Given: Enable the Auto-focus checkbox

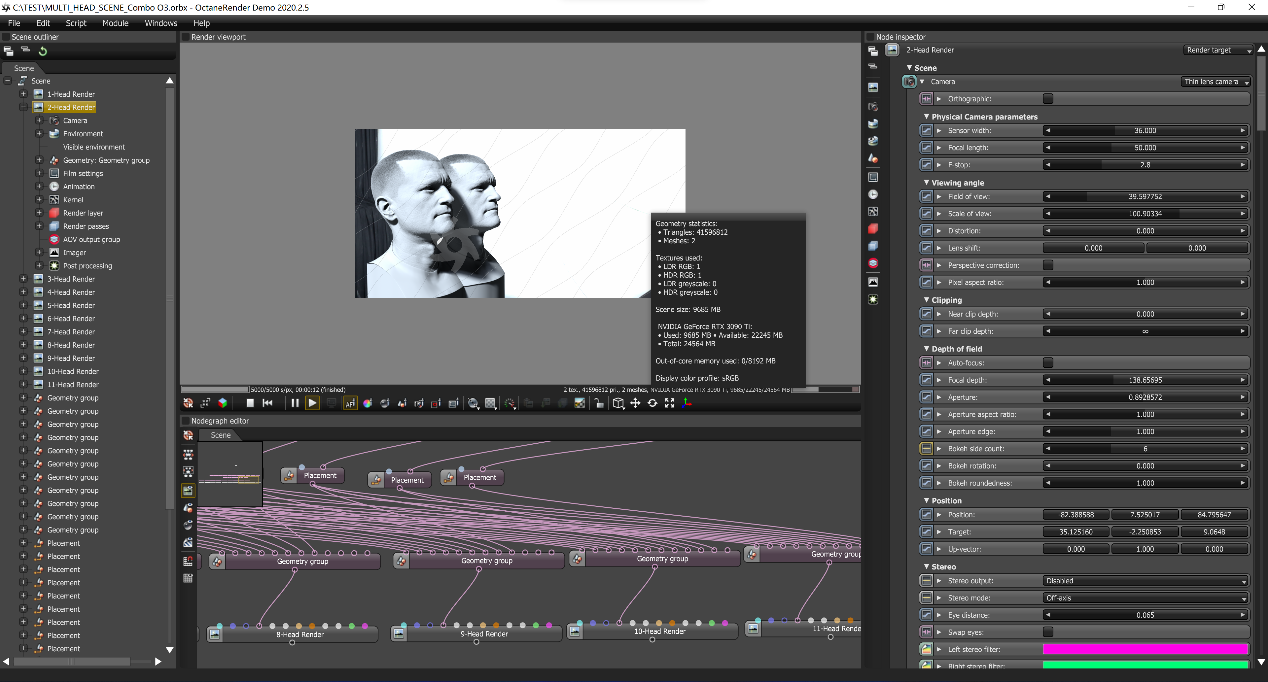Looking at the screenshot, I should point(1048,363).
